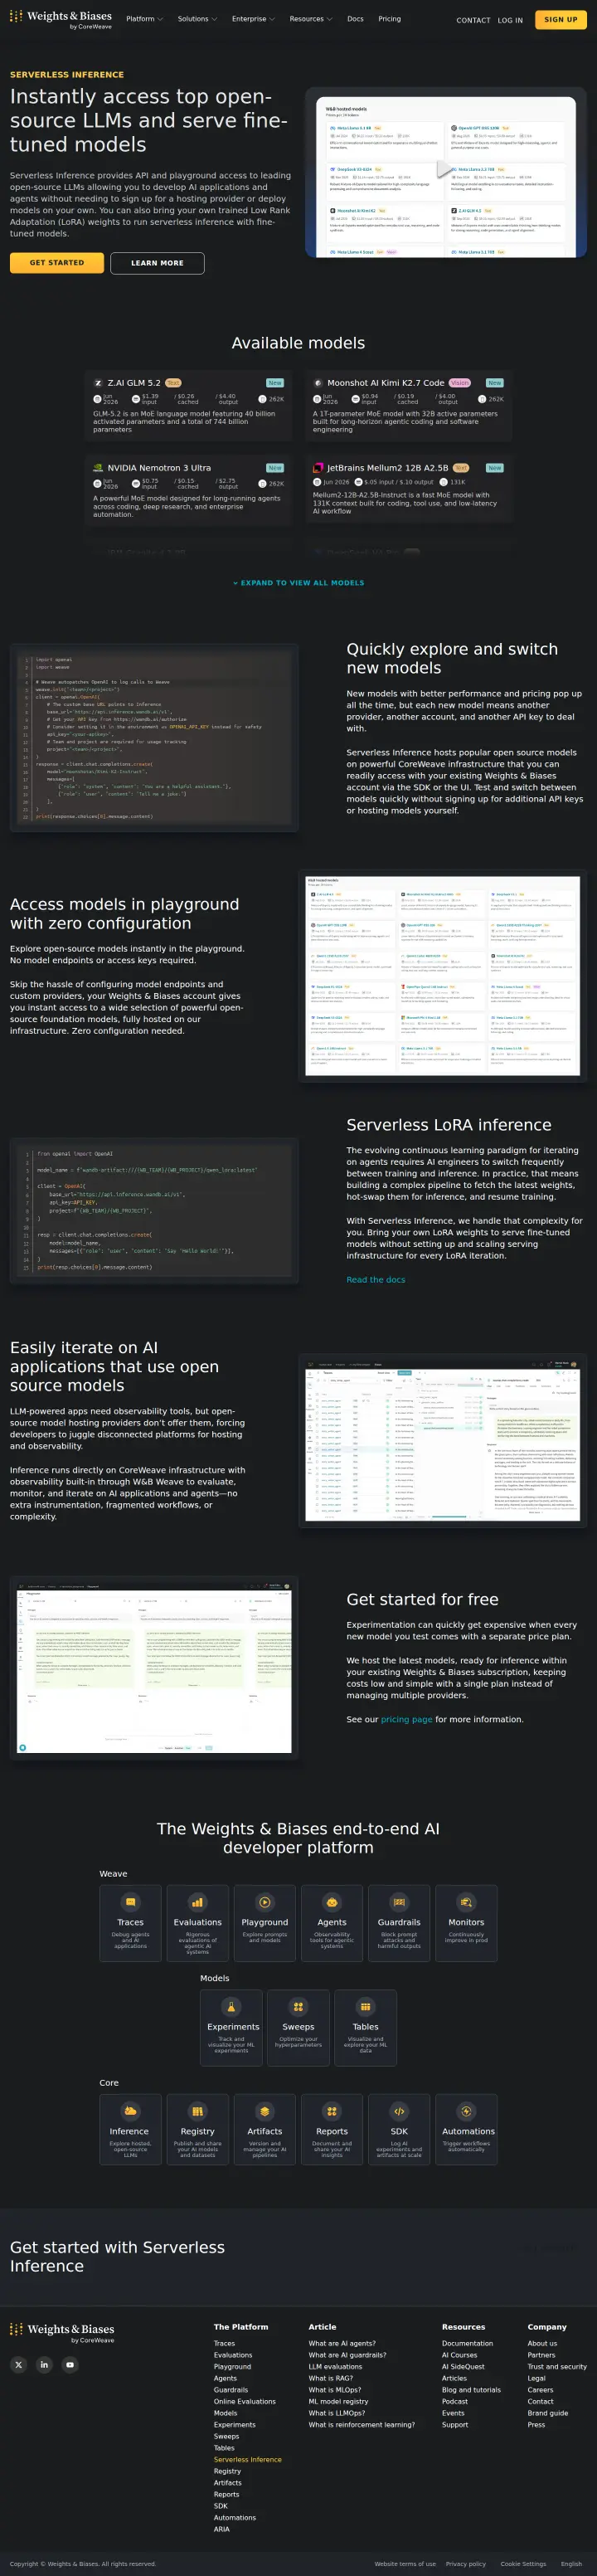Click the Weights & Biases header logo
This screenshot has width=597, height=2576.
coord(61,18)
